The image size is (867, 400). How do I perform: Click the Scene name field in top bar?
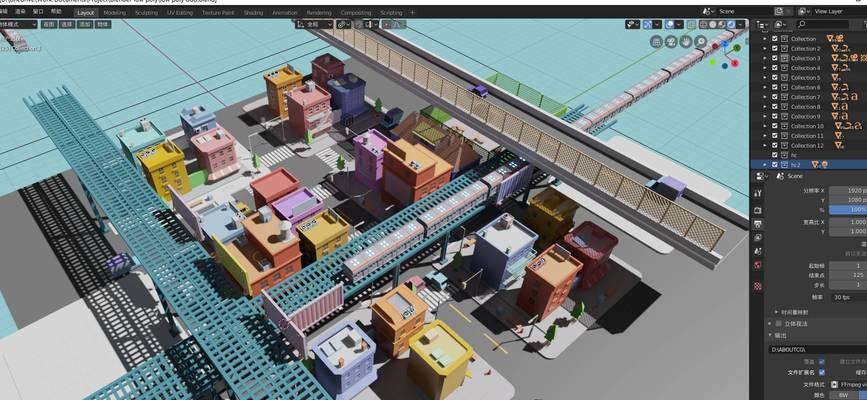(742, 11)
